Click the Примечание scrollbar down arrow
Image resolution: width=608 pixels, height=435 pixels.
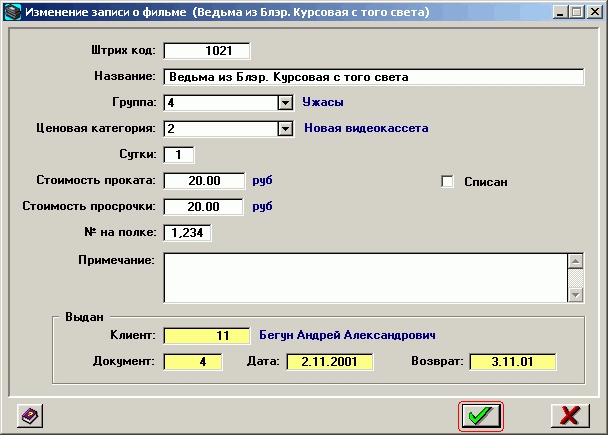pyautogui.click(x=575, y=295)
